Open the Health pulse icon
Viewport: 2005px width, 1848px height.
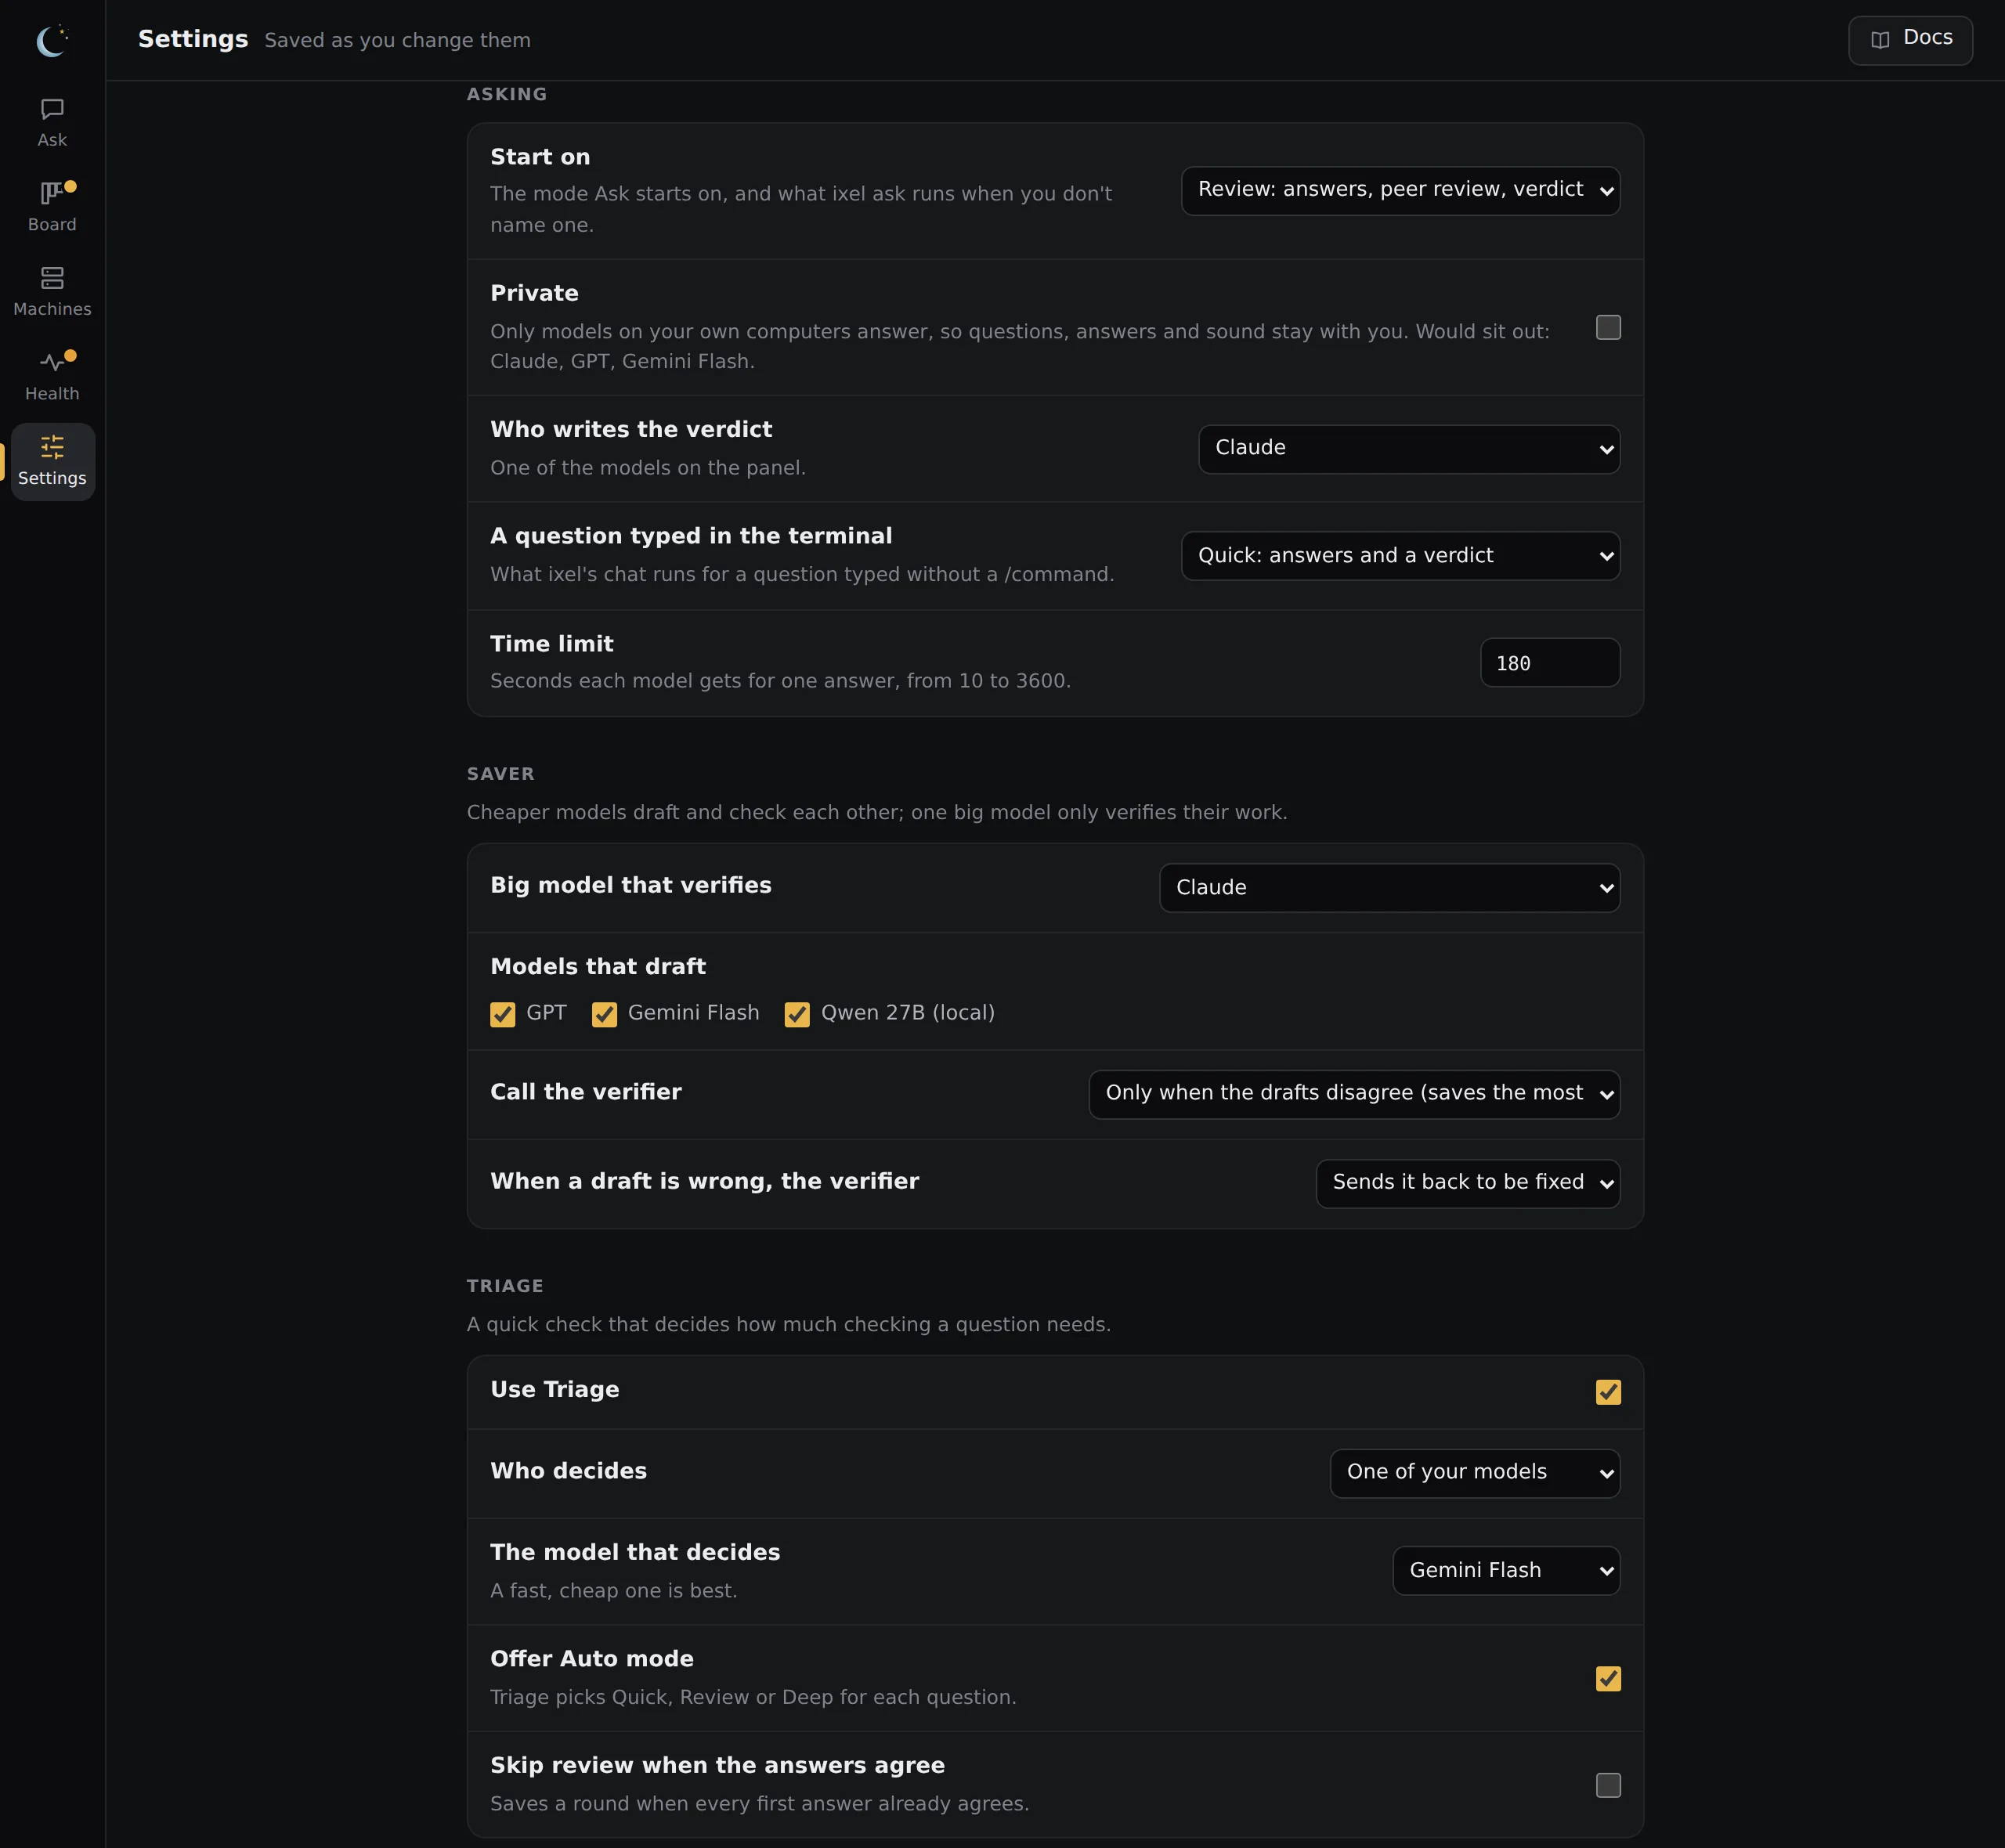[52, 362]
